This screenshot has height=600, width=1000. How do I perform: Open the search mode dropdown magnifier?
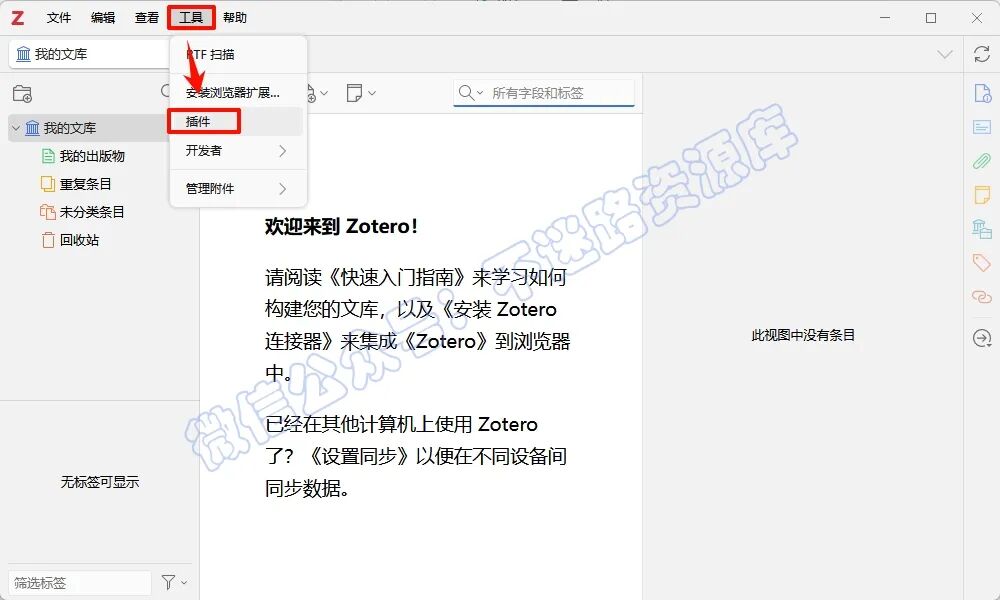pos(471,93)
